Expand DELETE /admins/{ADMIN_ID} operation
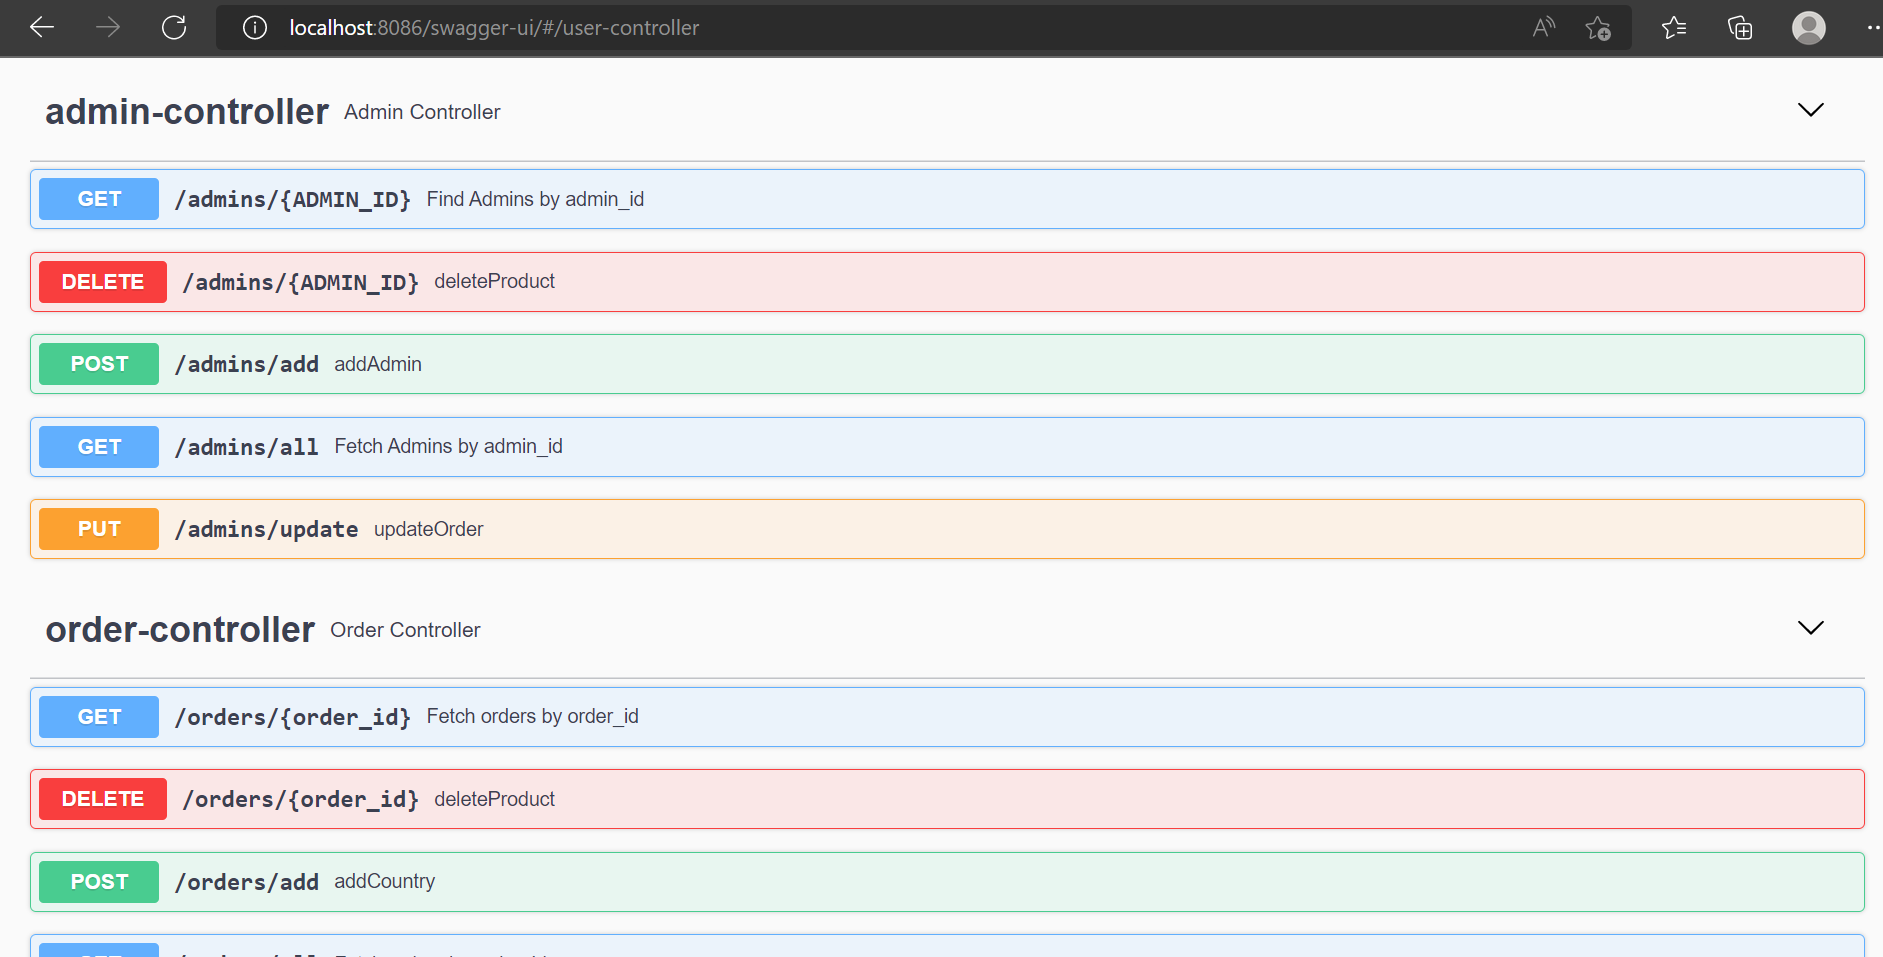The height and width of the screenshot is (957, 1883). [x=947, y=282]
